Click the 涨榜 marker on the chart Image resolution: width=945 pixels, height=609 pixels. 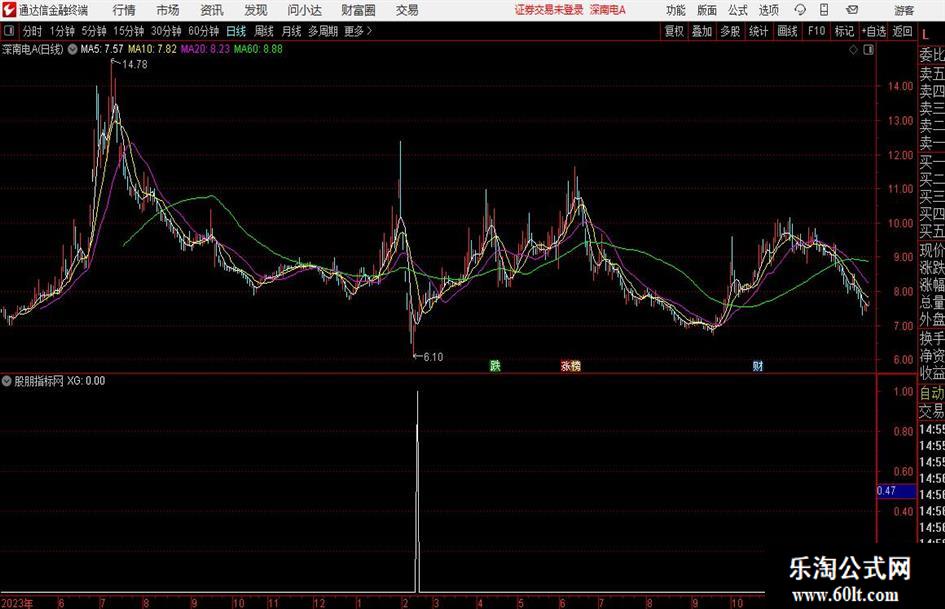(571, 366)
